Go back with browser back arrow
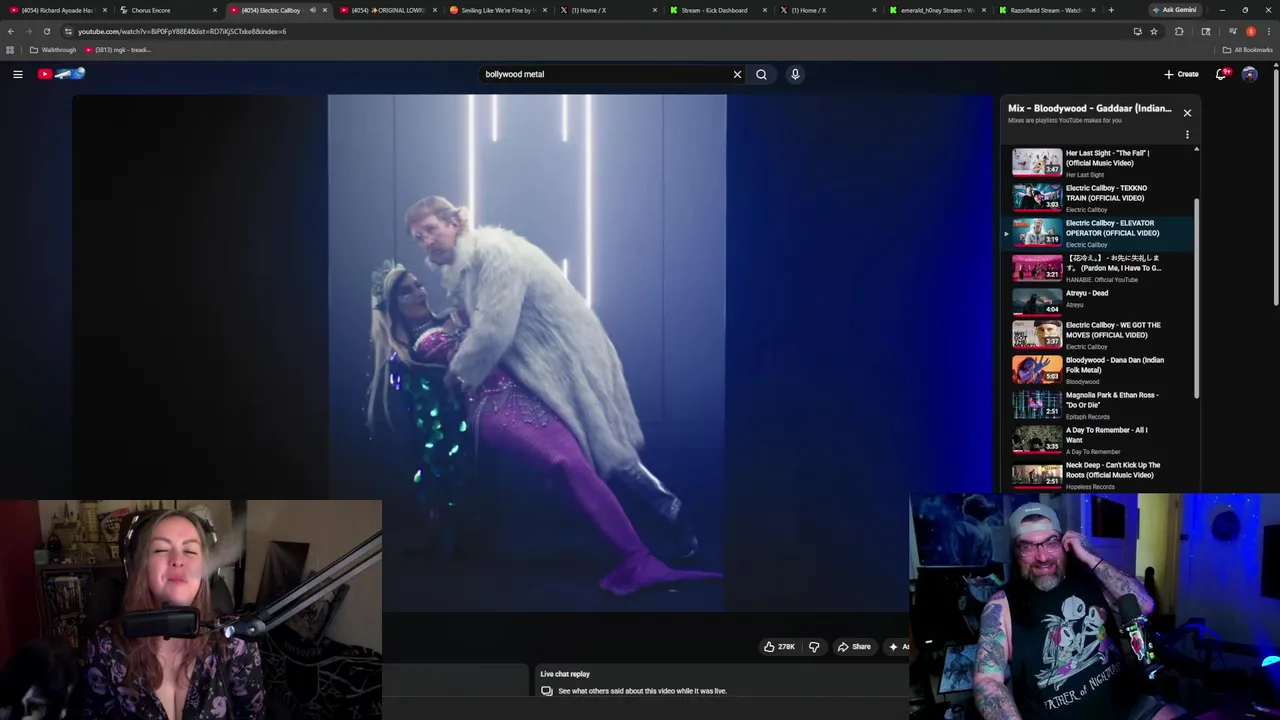 tap(10, 31)
